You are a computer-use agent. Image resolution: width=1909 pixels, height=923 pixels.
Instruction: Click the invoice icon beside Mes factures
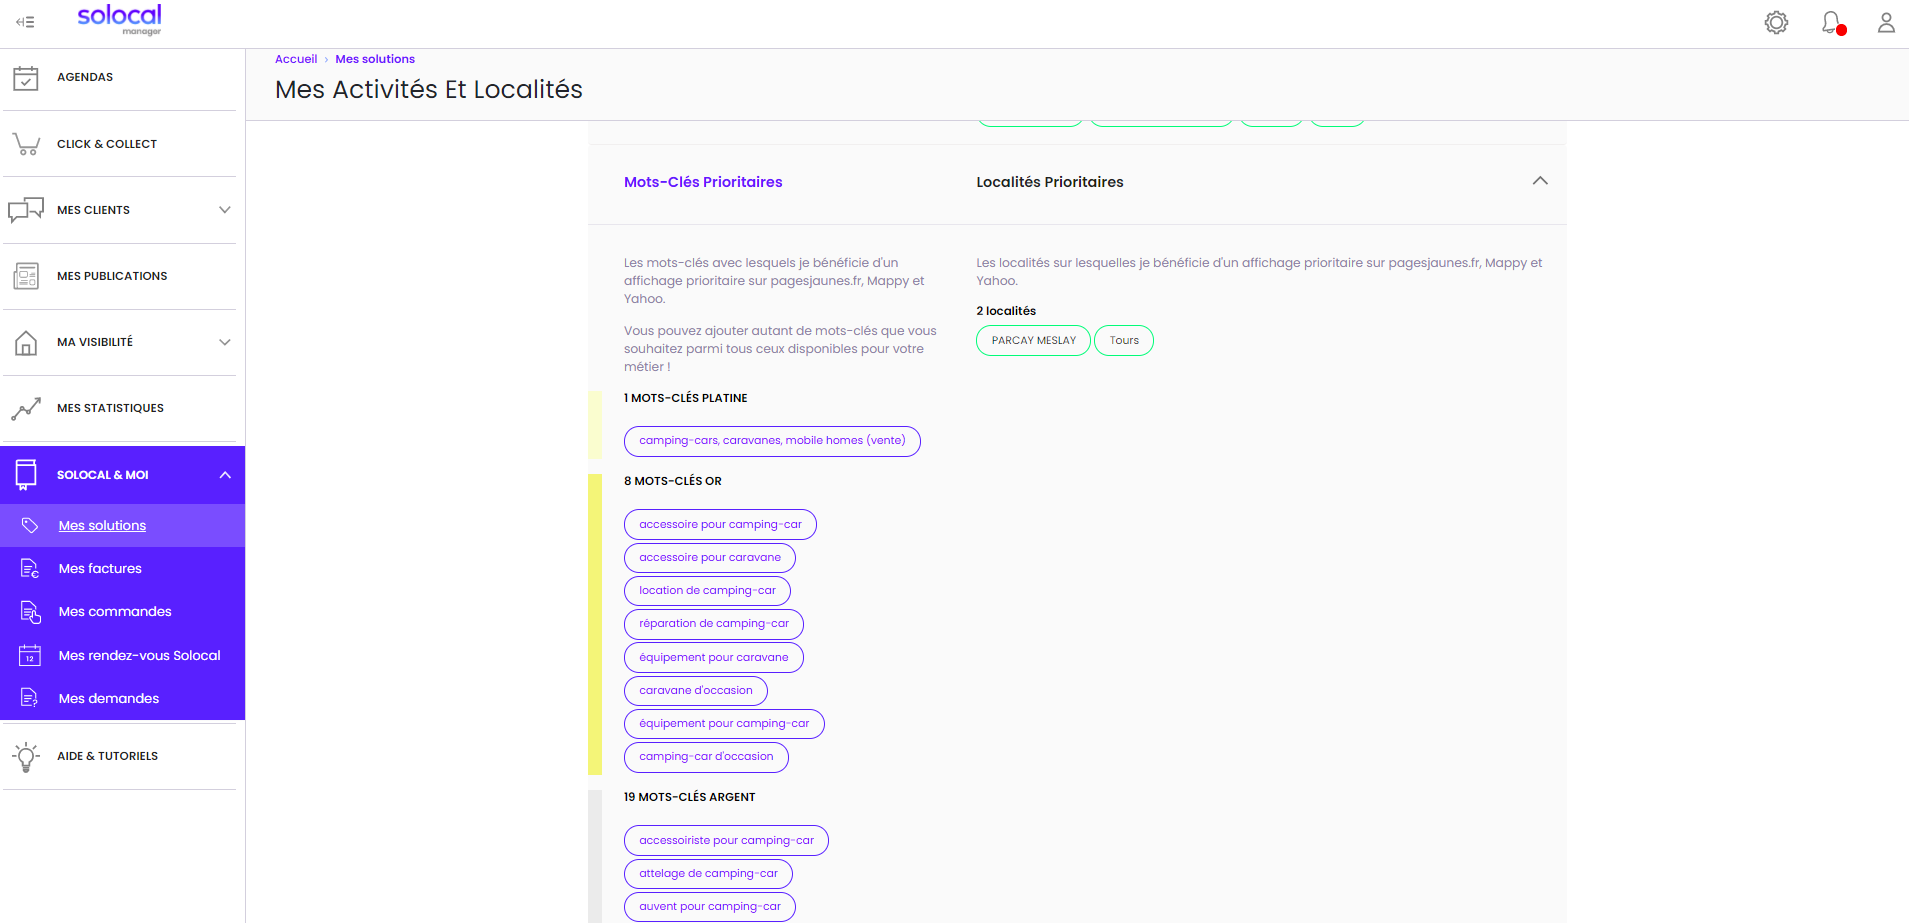pyautogui.click(x=30, y=568)
